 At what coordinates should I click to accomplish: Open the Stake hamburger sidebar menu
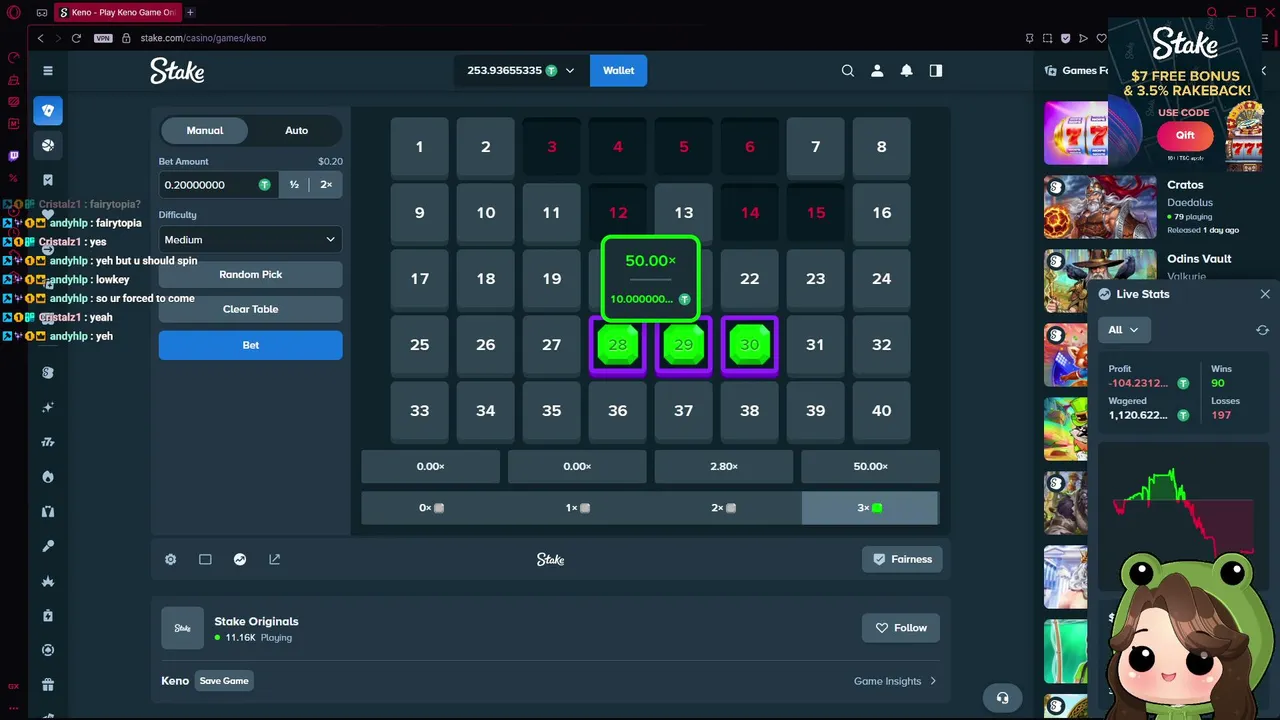(47, 71)
